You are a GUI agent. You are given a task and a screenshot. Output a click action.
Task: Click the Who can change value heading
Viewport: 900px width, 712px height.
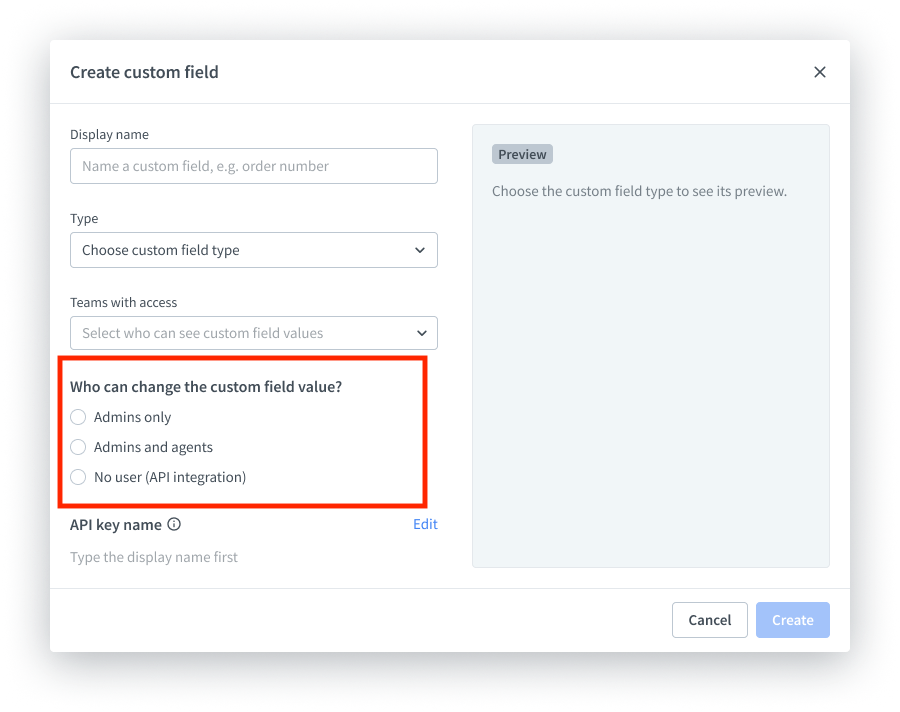(x=206, y=387)
